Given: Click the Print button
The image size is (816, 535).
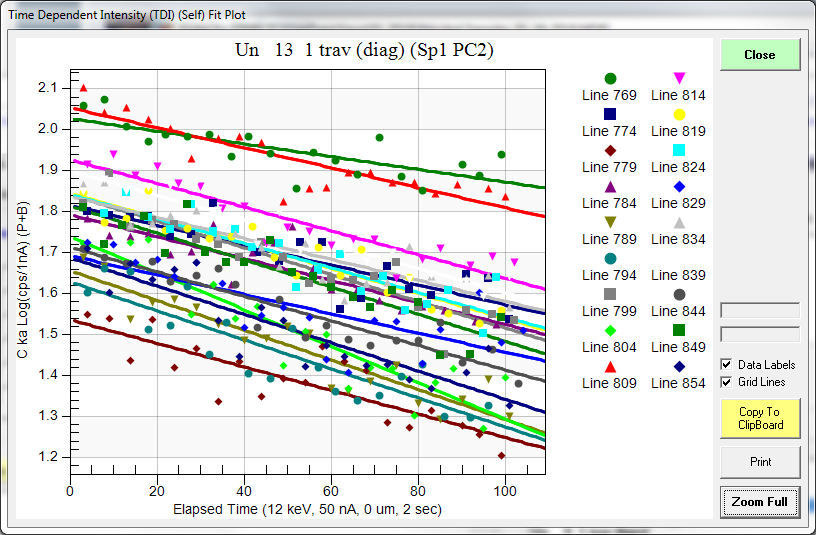Looking at the screenshot, I should point(760,462).
